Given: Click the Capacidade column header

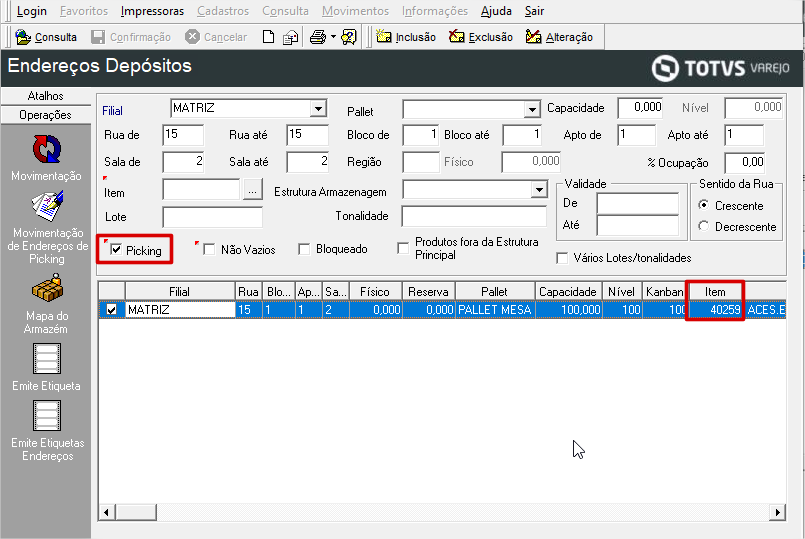Looking at the screenshot, I should tap(568, 292).
